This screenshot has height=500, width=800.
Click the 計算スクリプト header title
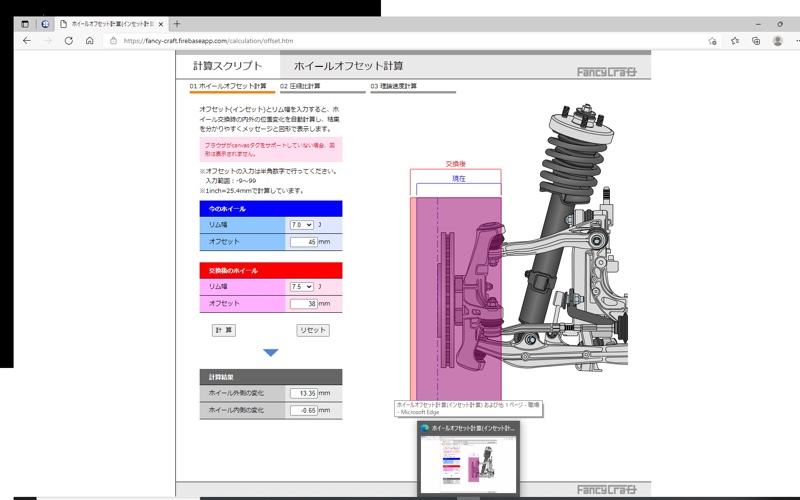(x=228, y=66)
